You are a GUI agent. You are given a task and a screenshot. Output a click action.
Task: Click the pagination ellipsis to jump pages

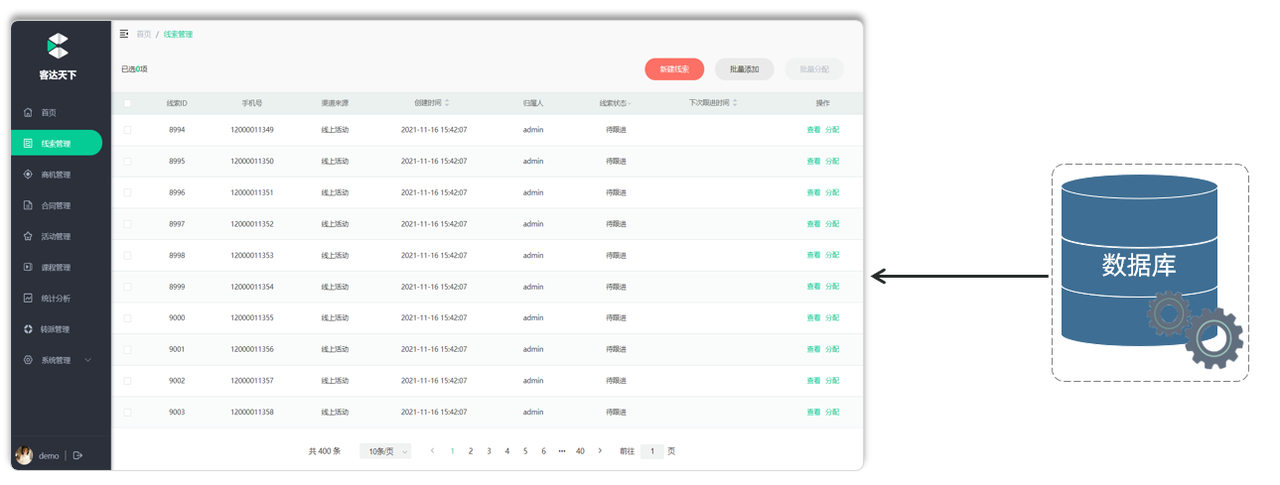pos(562,451)
